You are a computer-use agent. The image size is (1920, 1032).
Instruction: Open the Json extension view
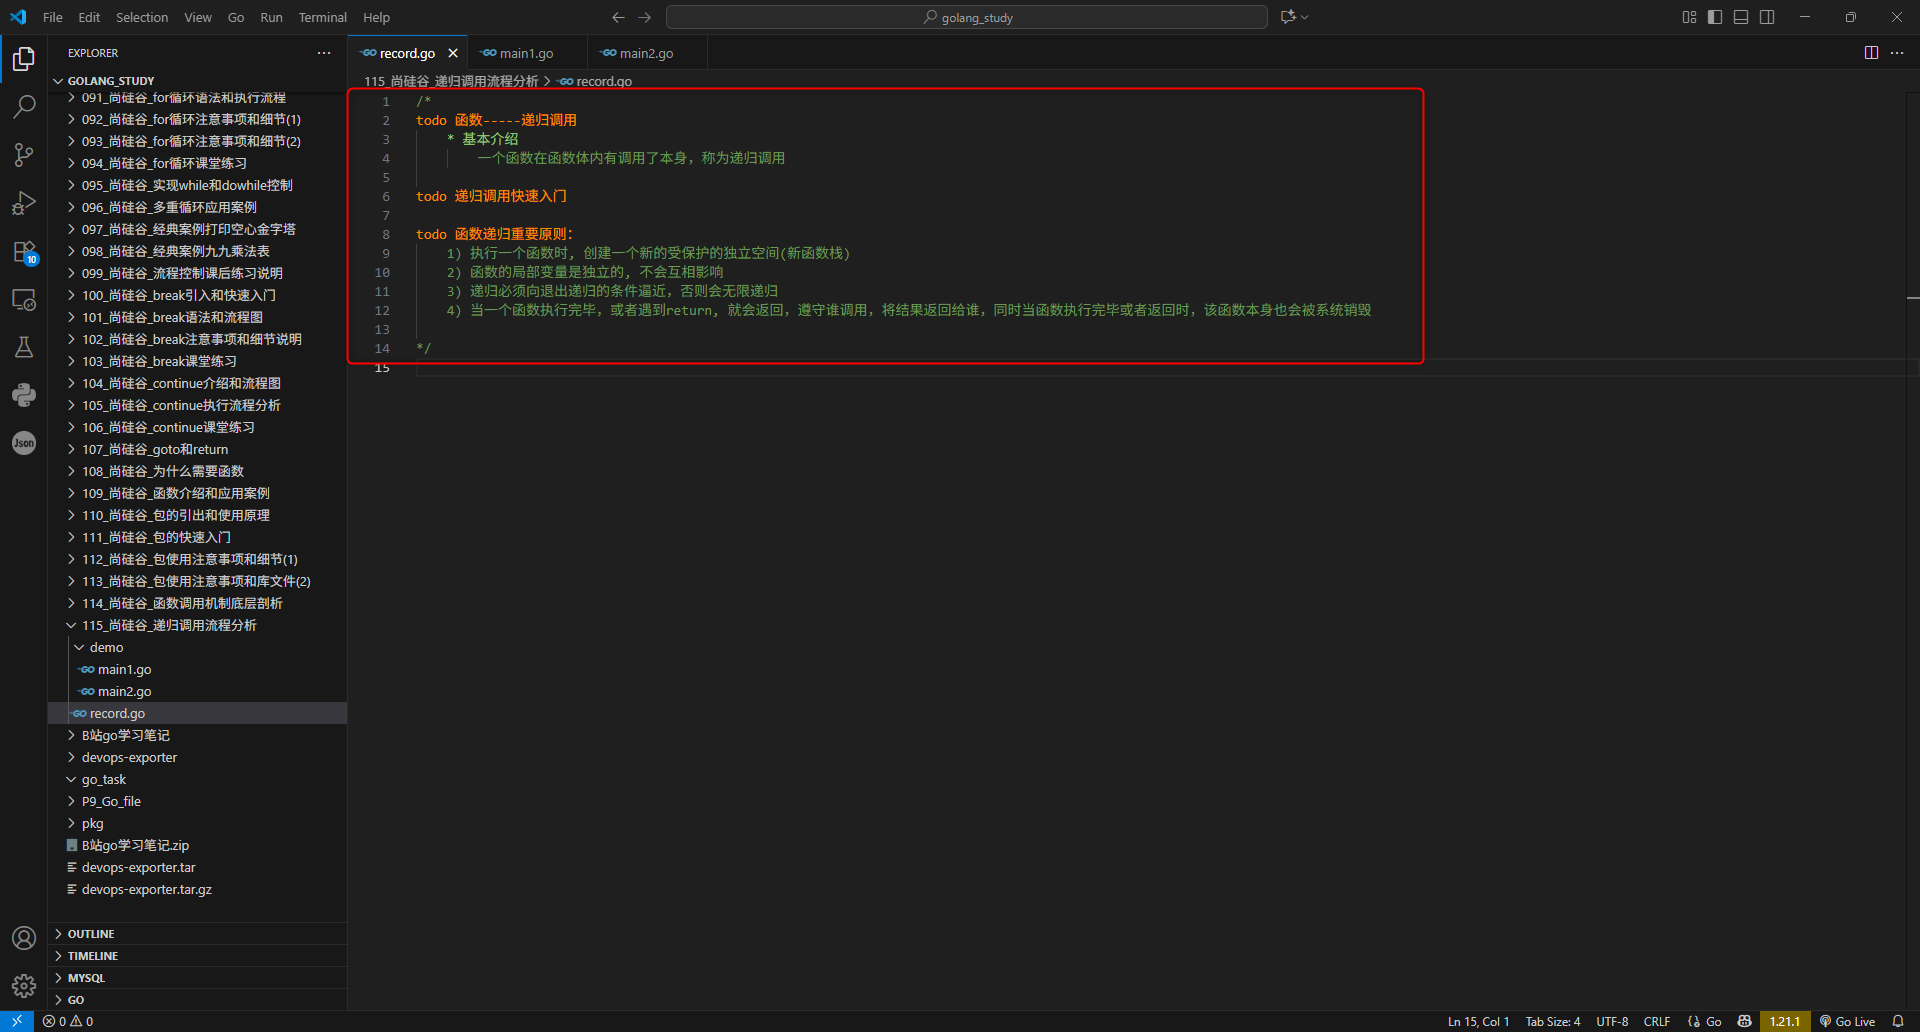(24, 443)
